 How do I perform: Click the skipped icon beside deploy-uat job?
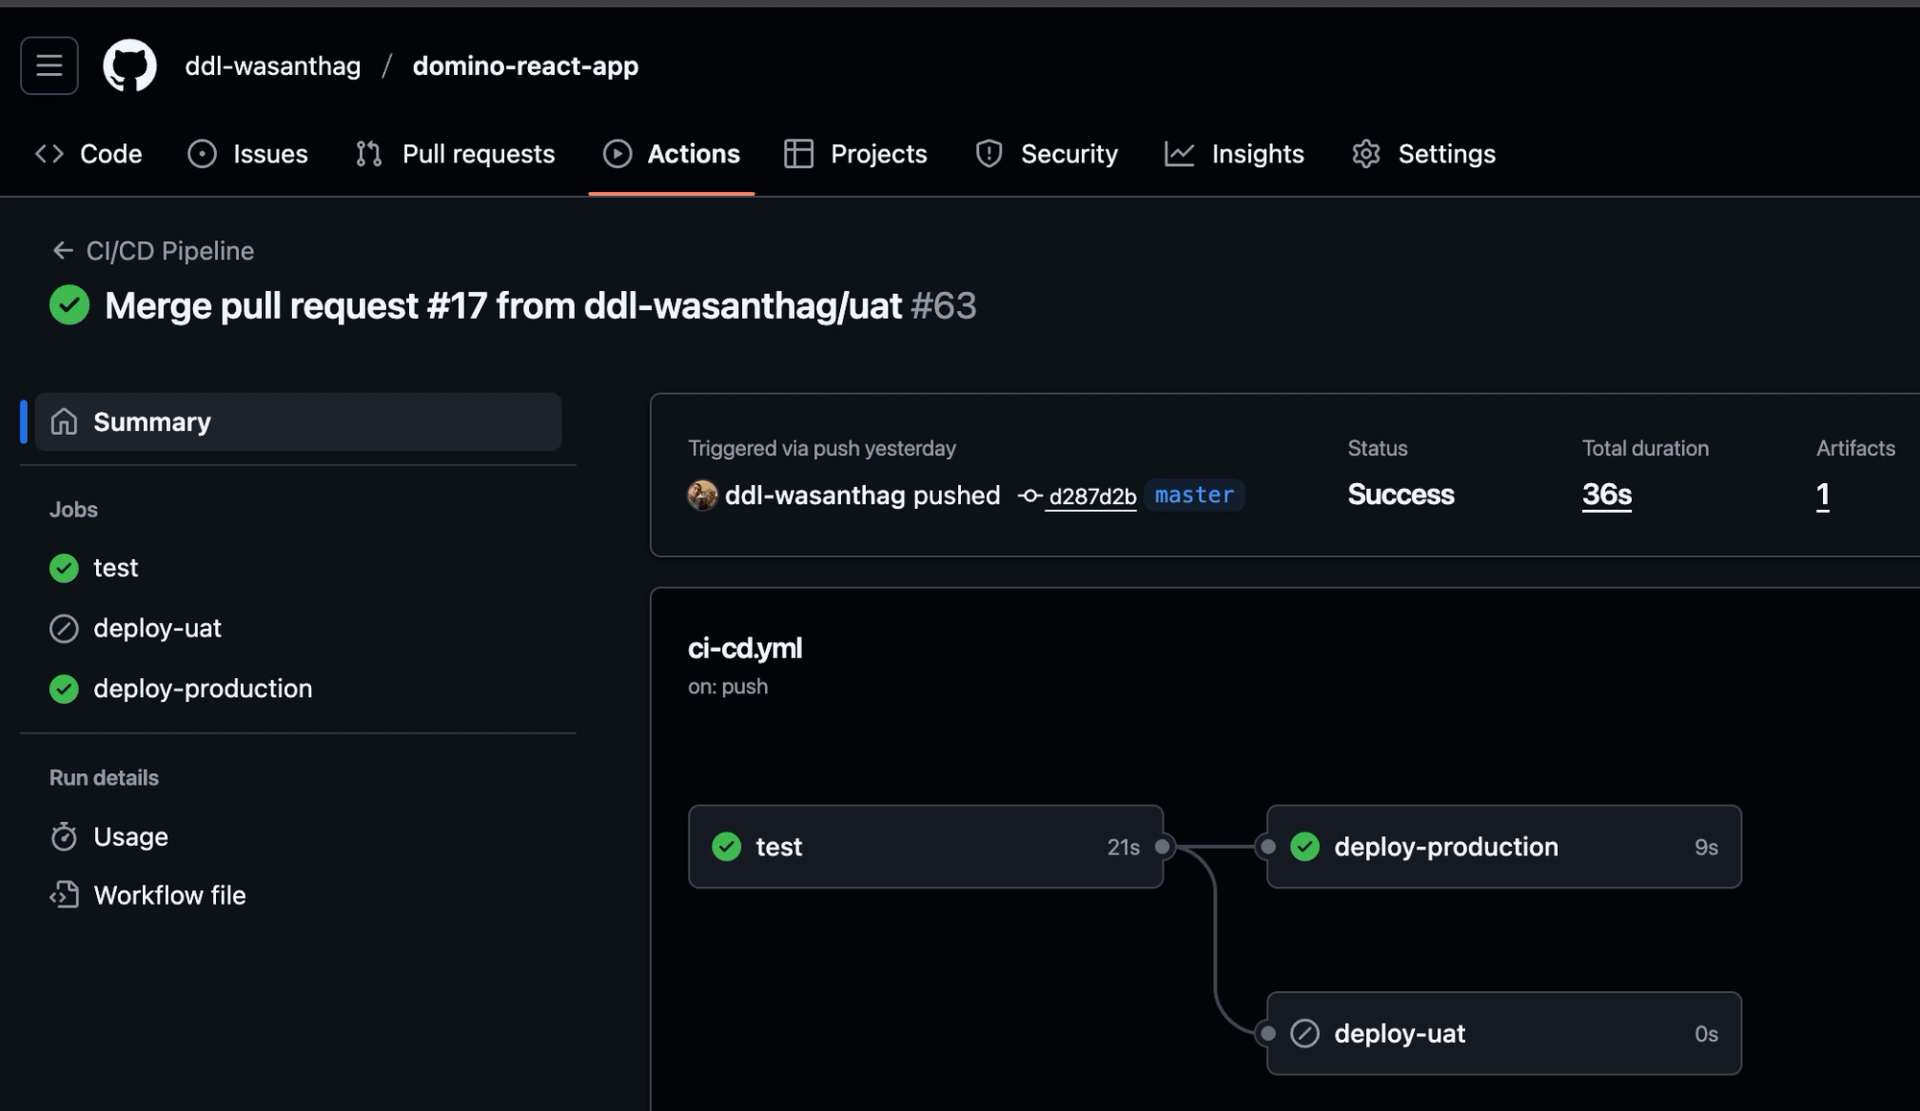pos(63,628)
